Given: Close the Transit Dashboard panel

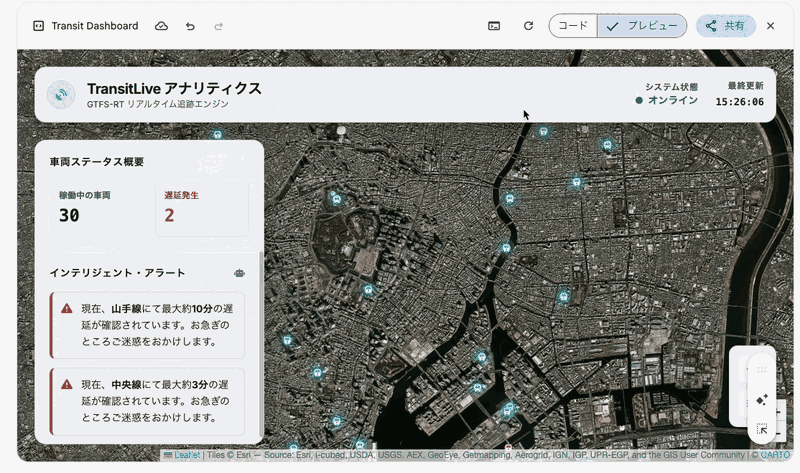Looking at the screenshot, I should tap(770, 26).
